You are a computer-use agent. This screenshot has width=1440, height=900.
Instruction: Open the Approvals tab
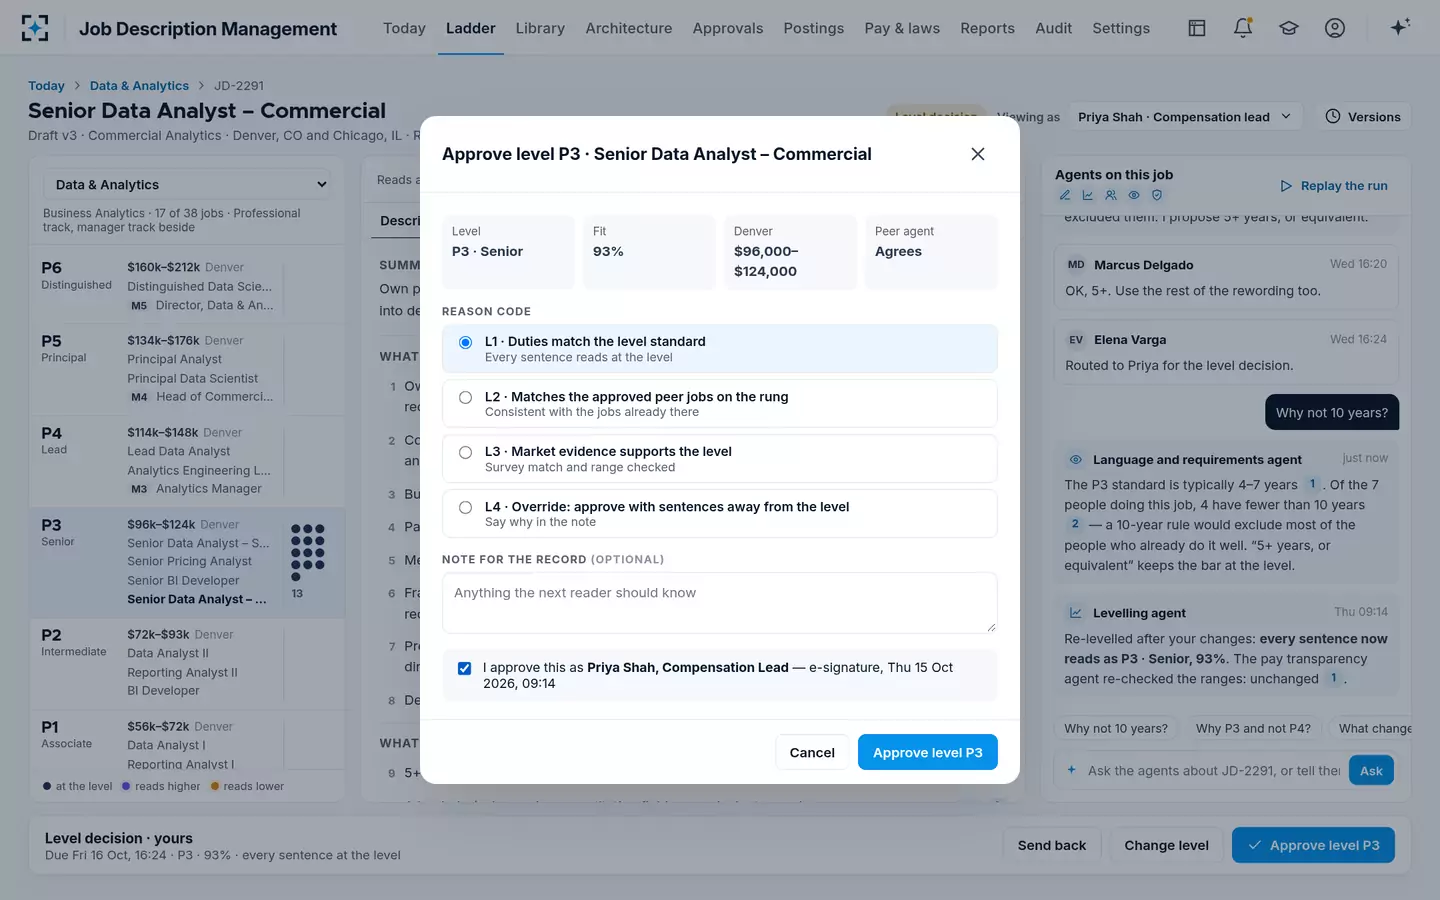[x=728, y=28]
